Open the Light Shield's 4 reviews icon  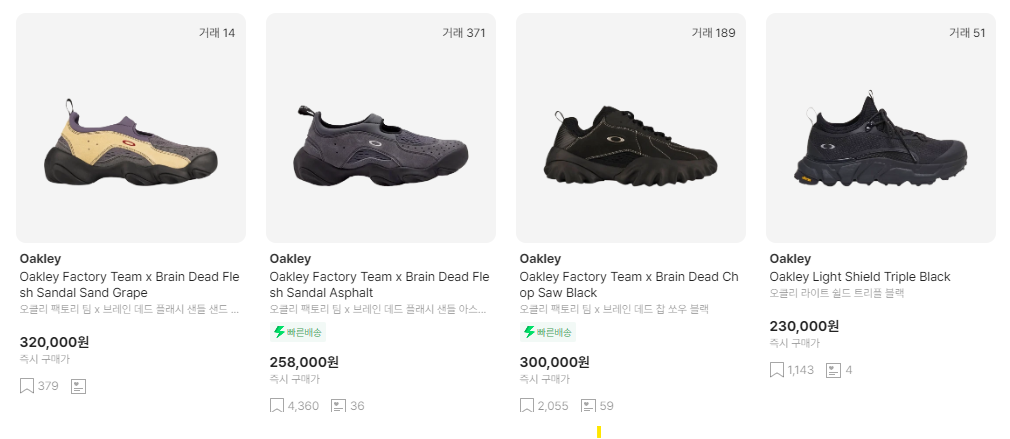pyautogui.click(x=834, y=370)
